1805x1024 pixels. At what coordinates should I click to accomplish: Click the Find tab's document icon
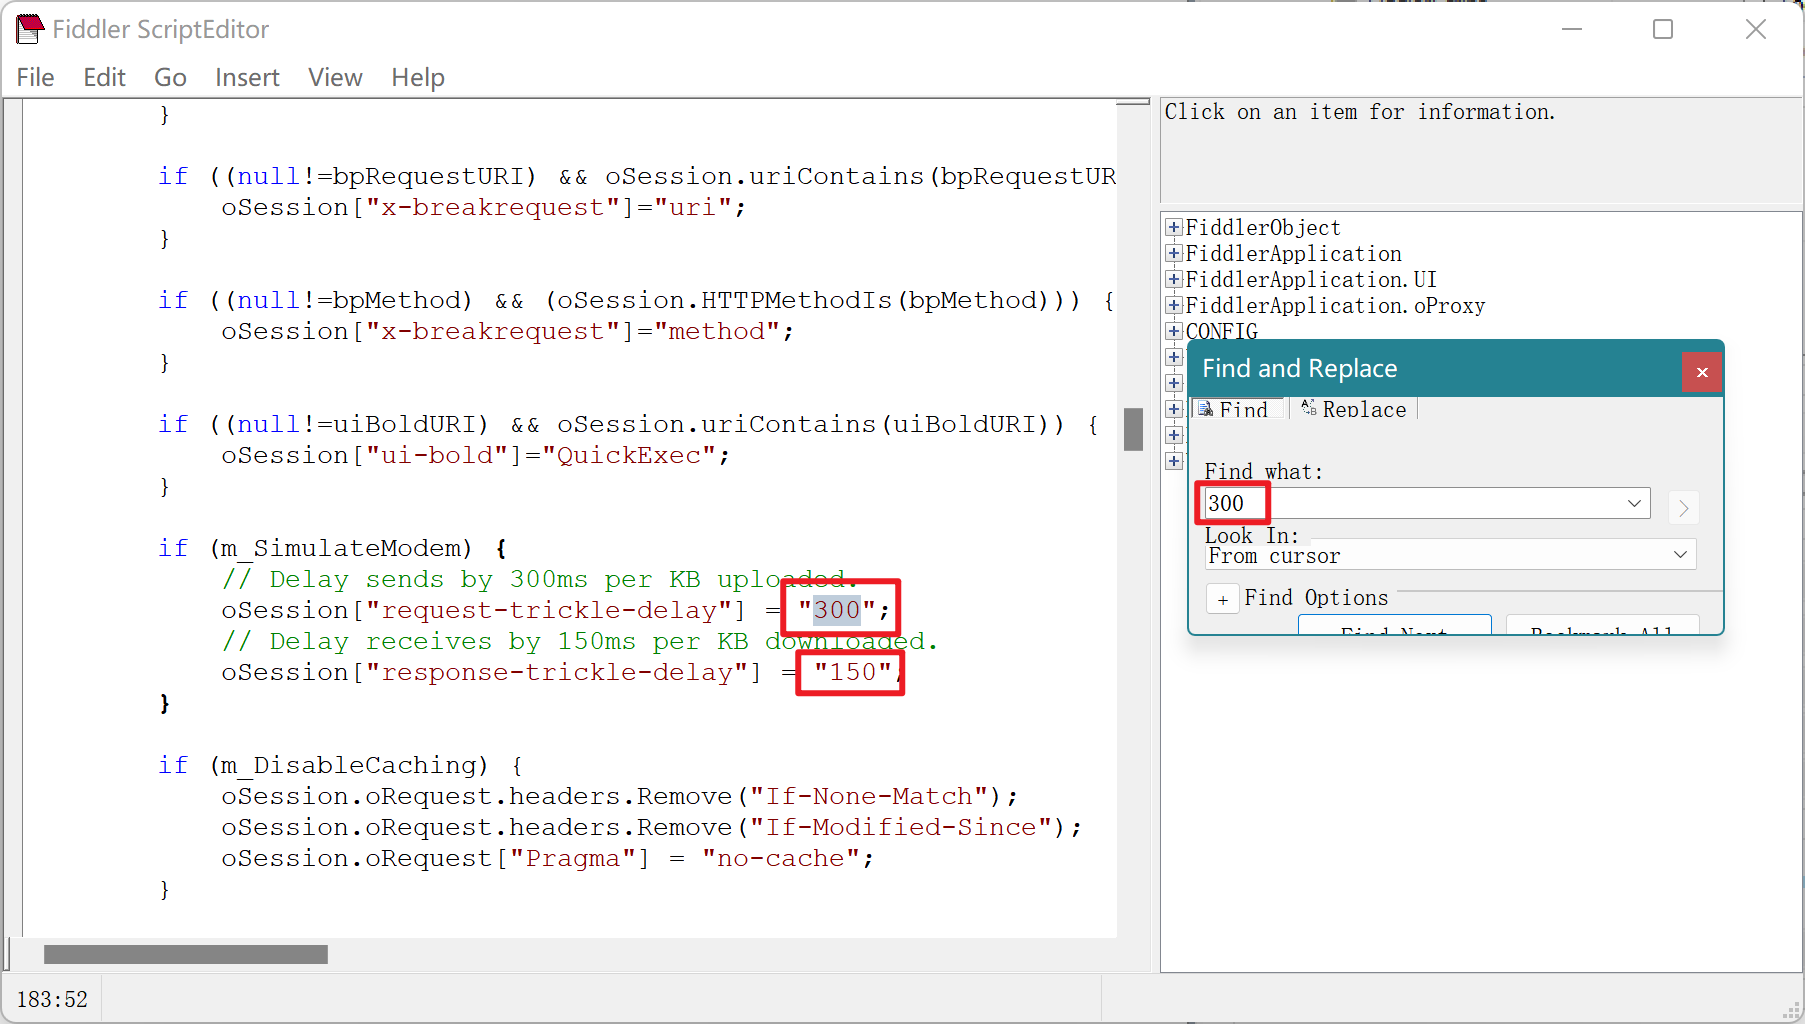[1206, 408]
